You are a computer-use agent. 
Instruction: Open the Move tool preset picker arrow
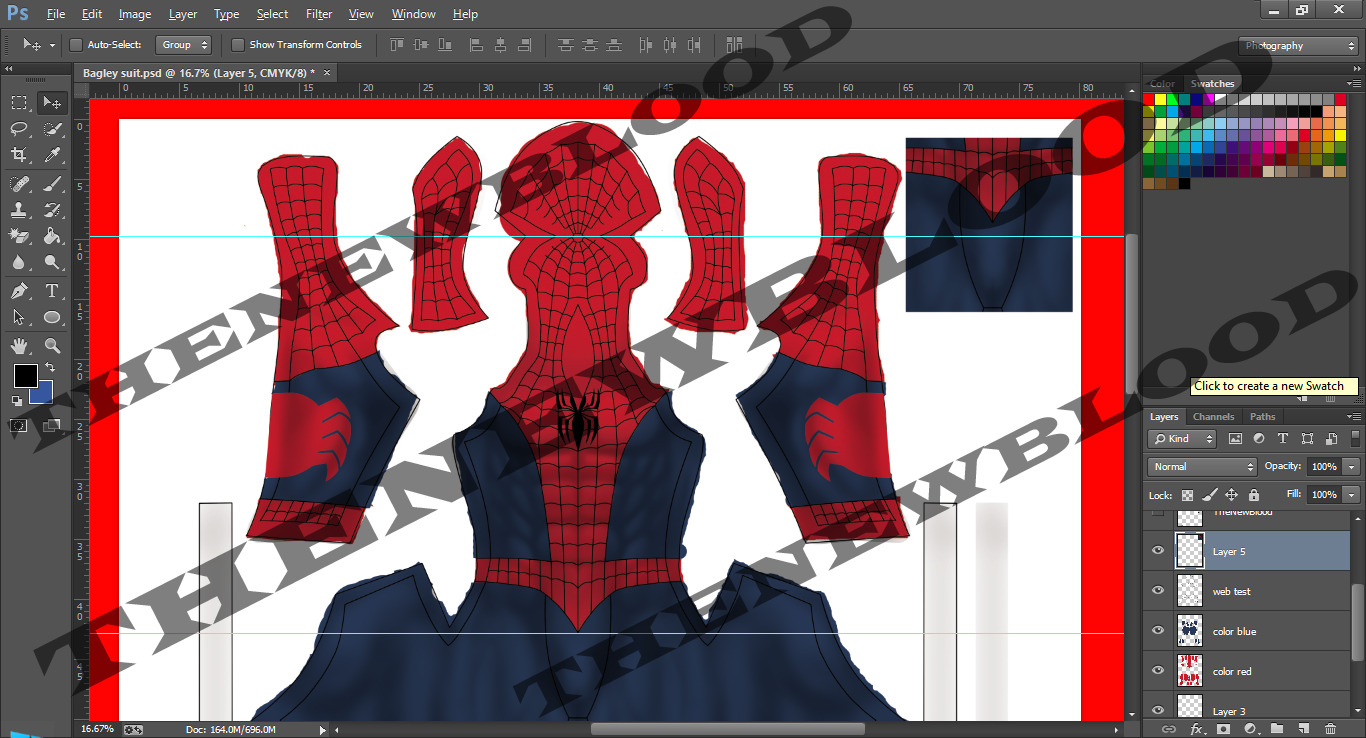pyautogui.click(x=52, y=45)
